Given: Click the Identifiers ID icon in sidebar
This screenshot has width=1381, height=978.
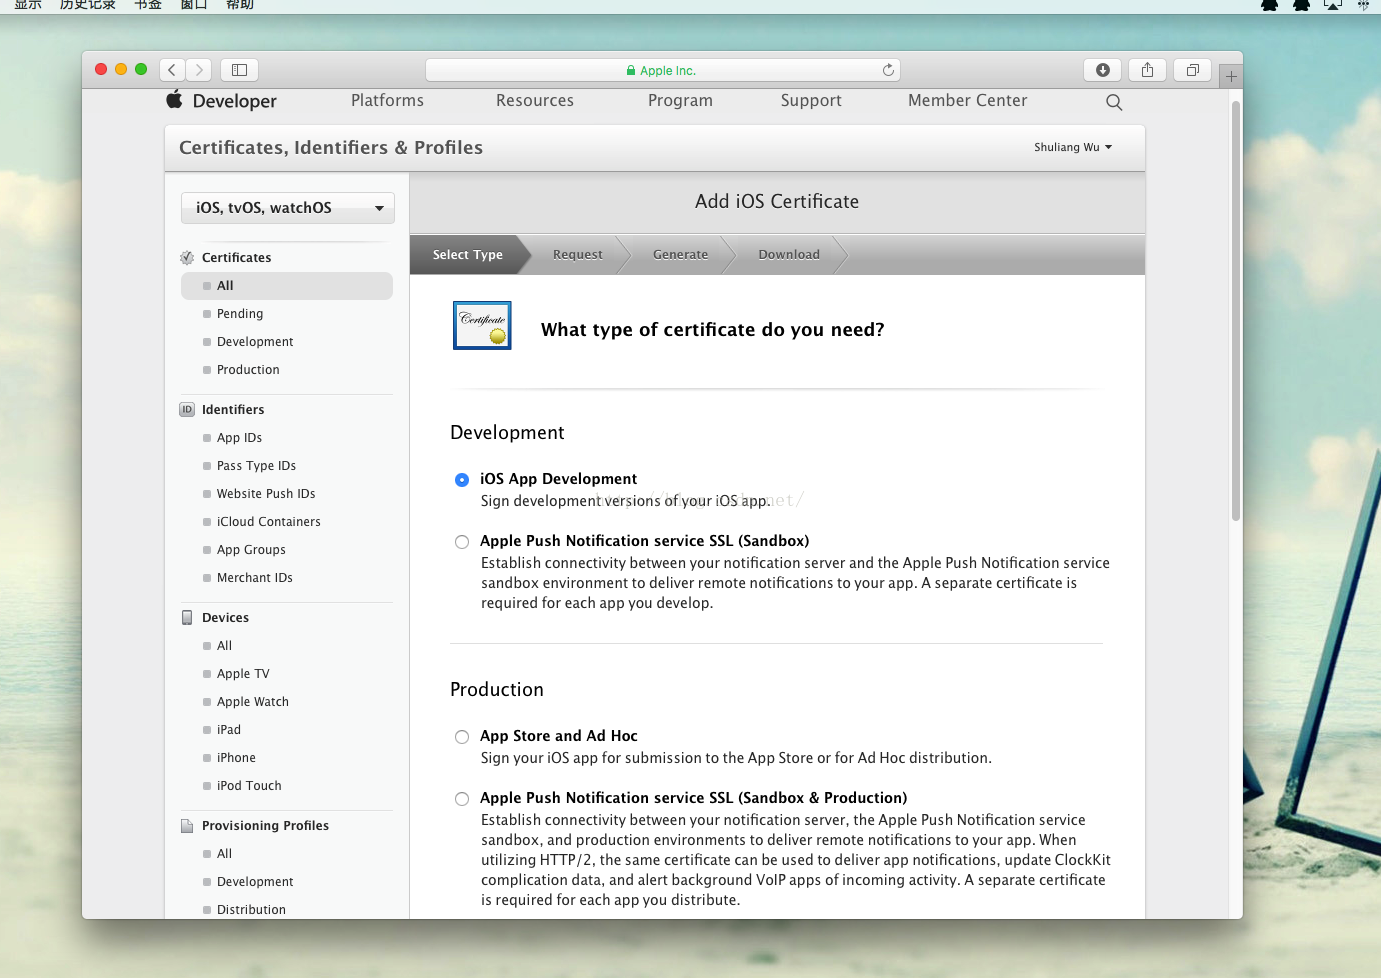Looking at the screenshot, I should [x=187, y=410].
